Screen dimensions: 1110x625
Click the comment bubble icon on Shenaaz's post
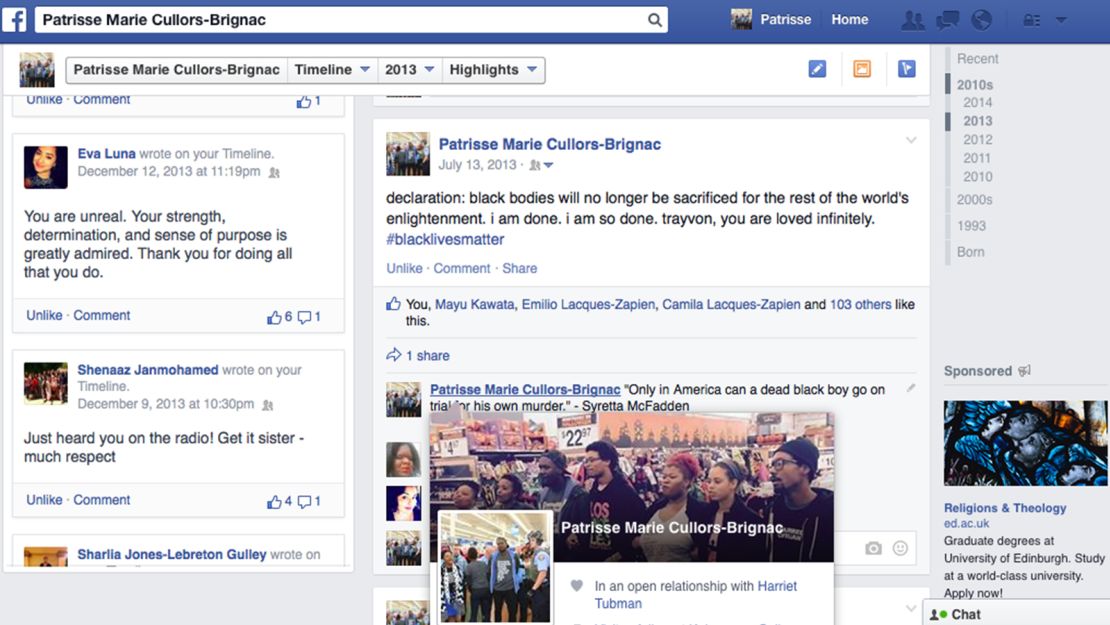(304, 502)
